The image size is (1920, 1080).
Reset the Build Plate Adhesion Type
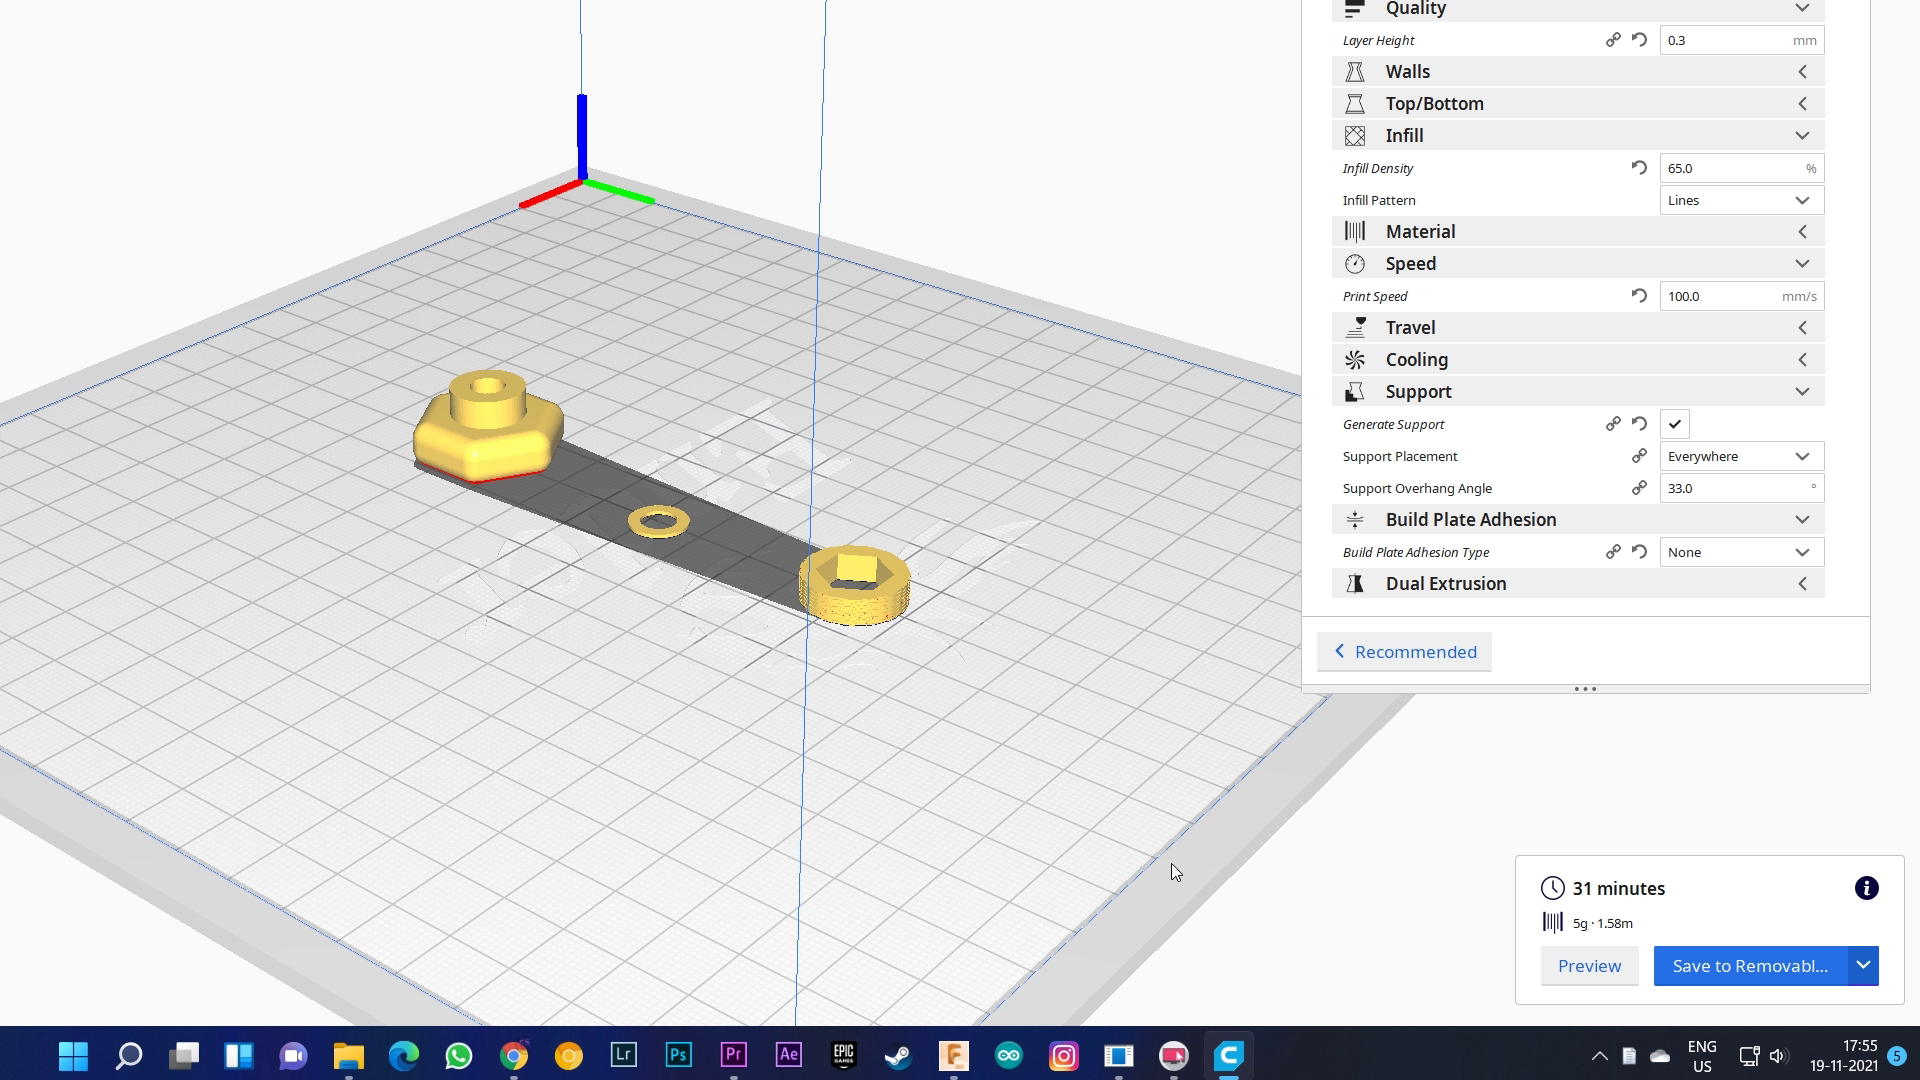tap(1639, 552)
